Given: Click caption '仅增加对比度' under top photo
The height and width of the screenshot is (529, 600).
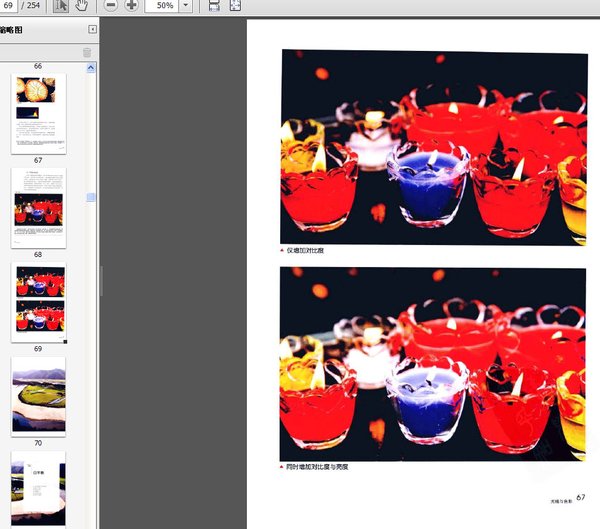Looking at the screenshot, I should tap(305, 250).
